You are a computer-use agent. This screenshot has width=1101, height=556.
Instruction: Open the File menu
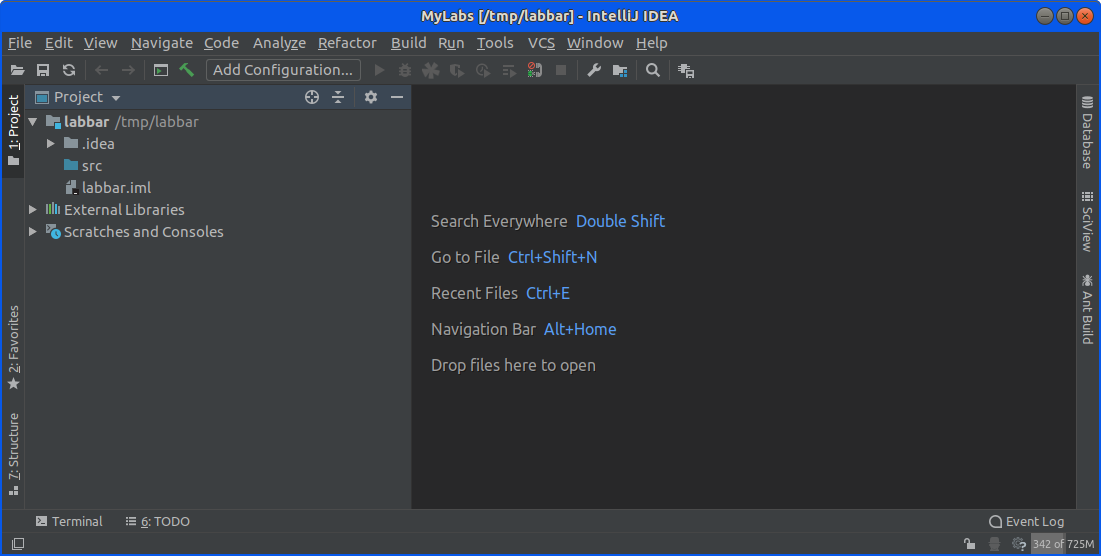tap(20, 43)
